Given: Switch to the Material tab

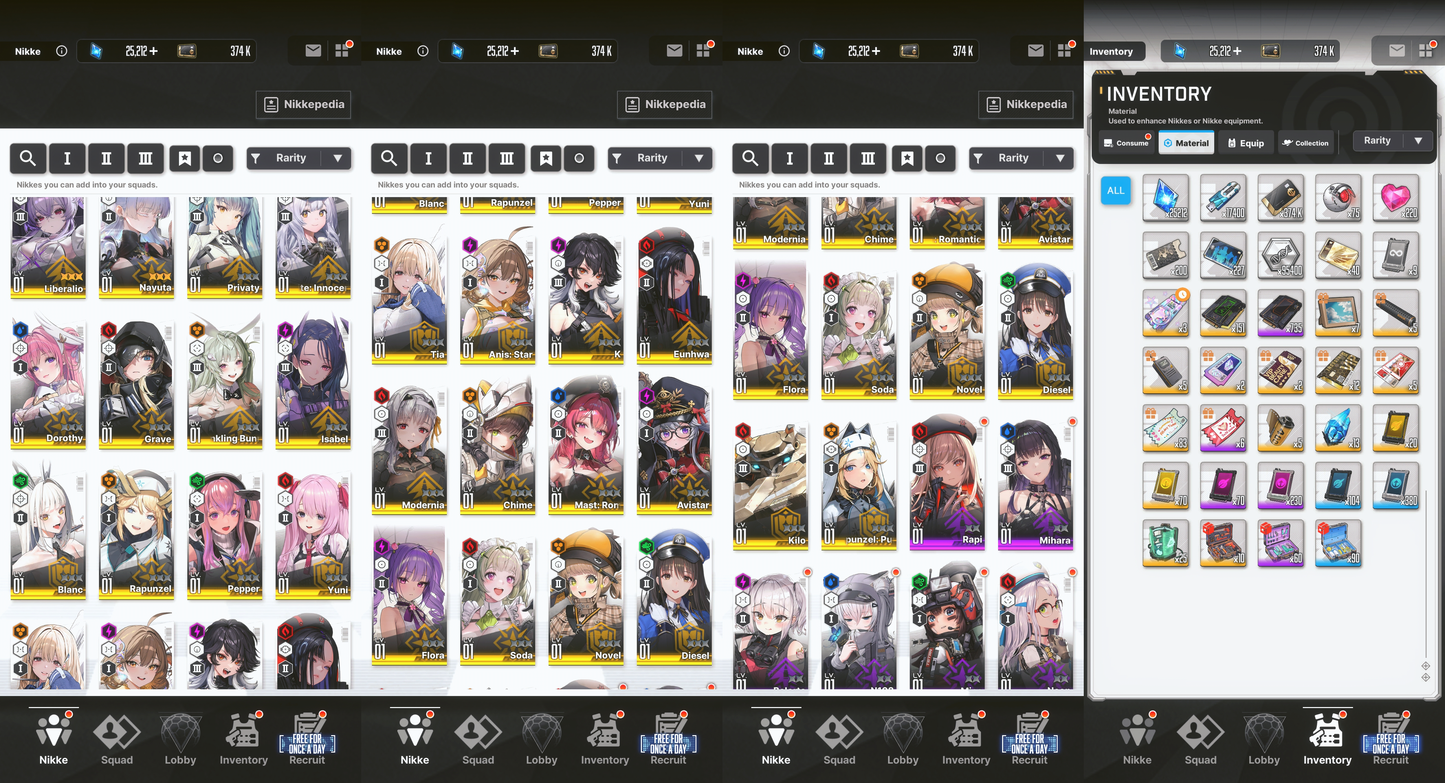Looking at the screenshot, I should pyautogui.click(x=1186, y=143).
